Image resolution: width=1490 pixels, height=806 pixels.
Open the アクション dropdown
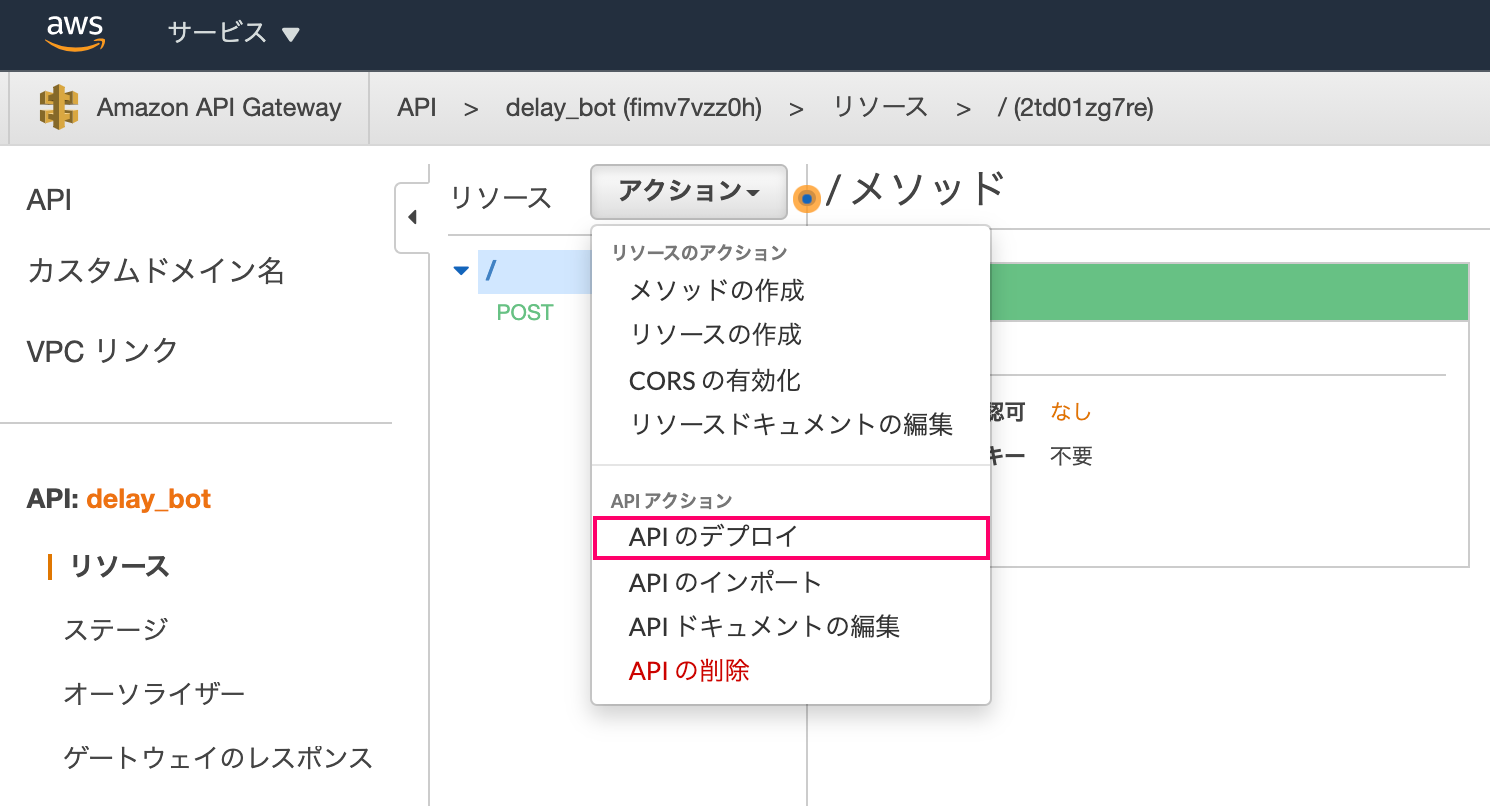[x=688, y=192]
